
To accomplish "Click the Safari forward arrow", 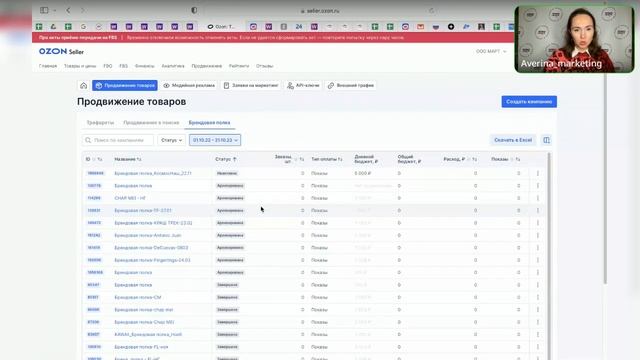I will 83,10.
